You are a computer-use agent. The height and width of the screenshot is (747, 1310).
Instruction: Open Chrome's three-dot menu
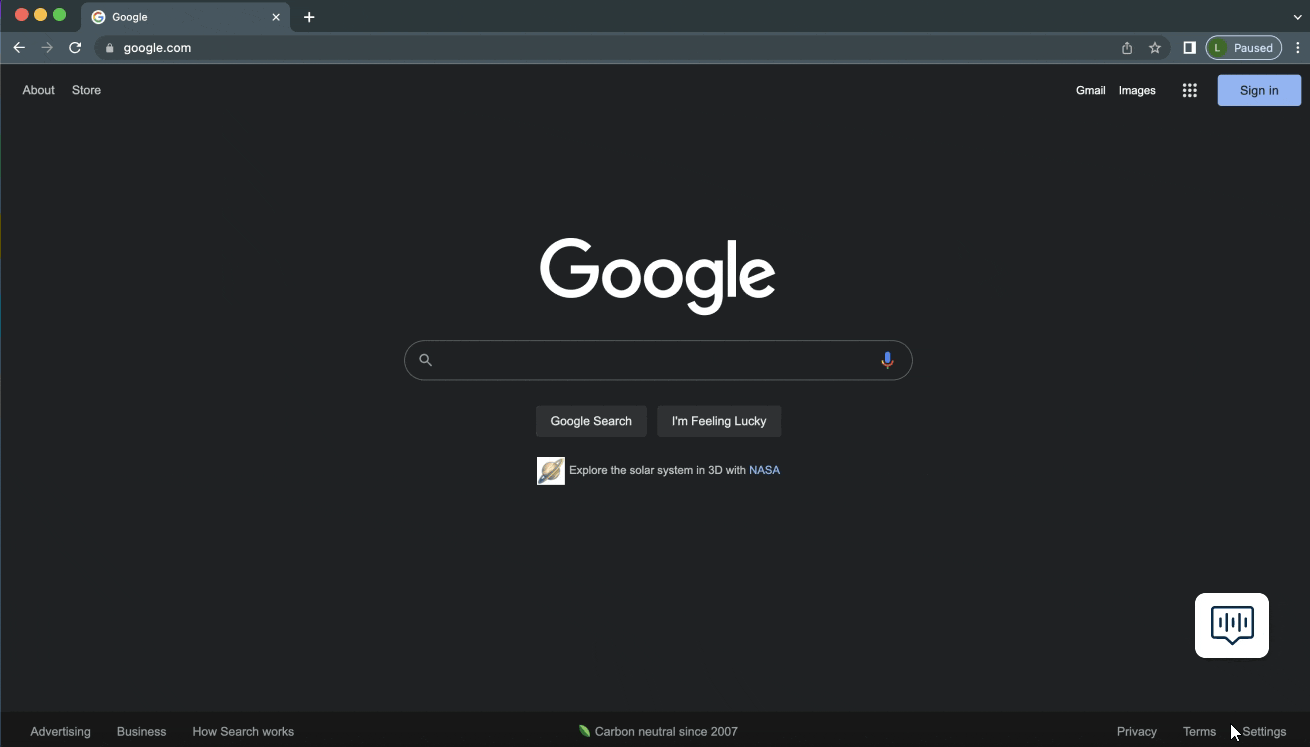coord(1298,48)
